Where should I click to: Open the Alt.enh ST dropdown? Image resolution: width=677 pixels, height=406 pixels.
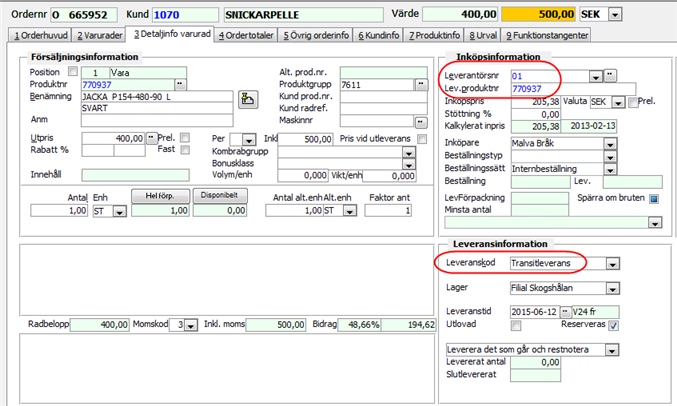point(350,211)
